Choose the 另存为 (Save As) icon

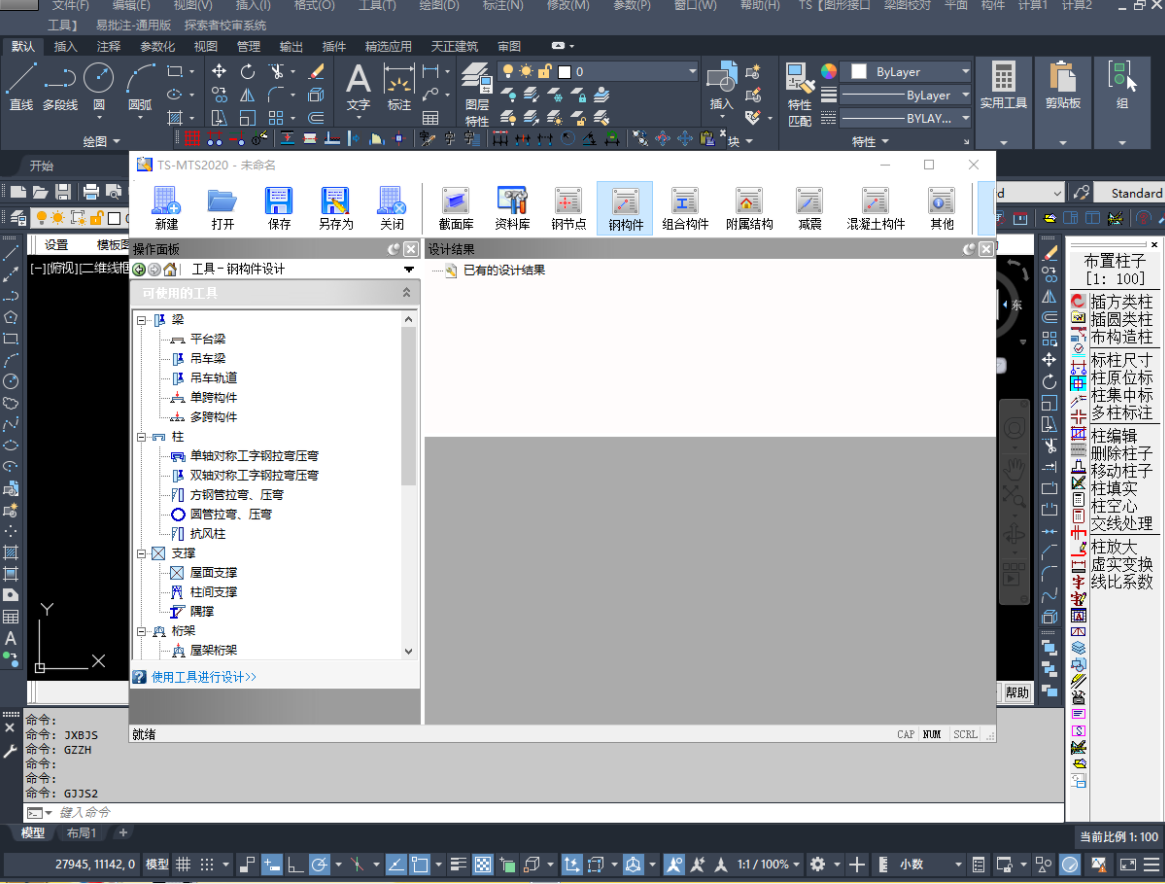(336, 208)
